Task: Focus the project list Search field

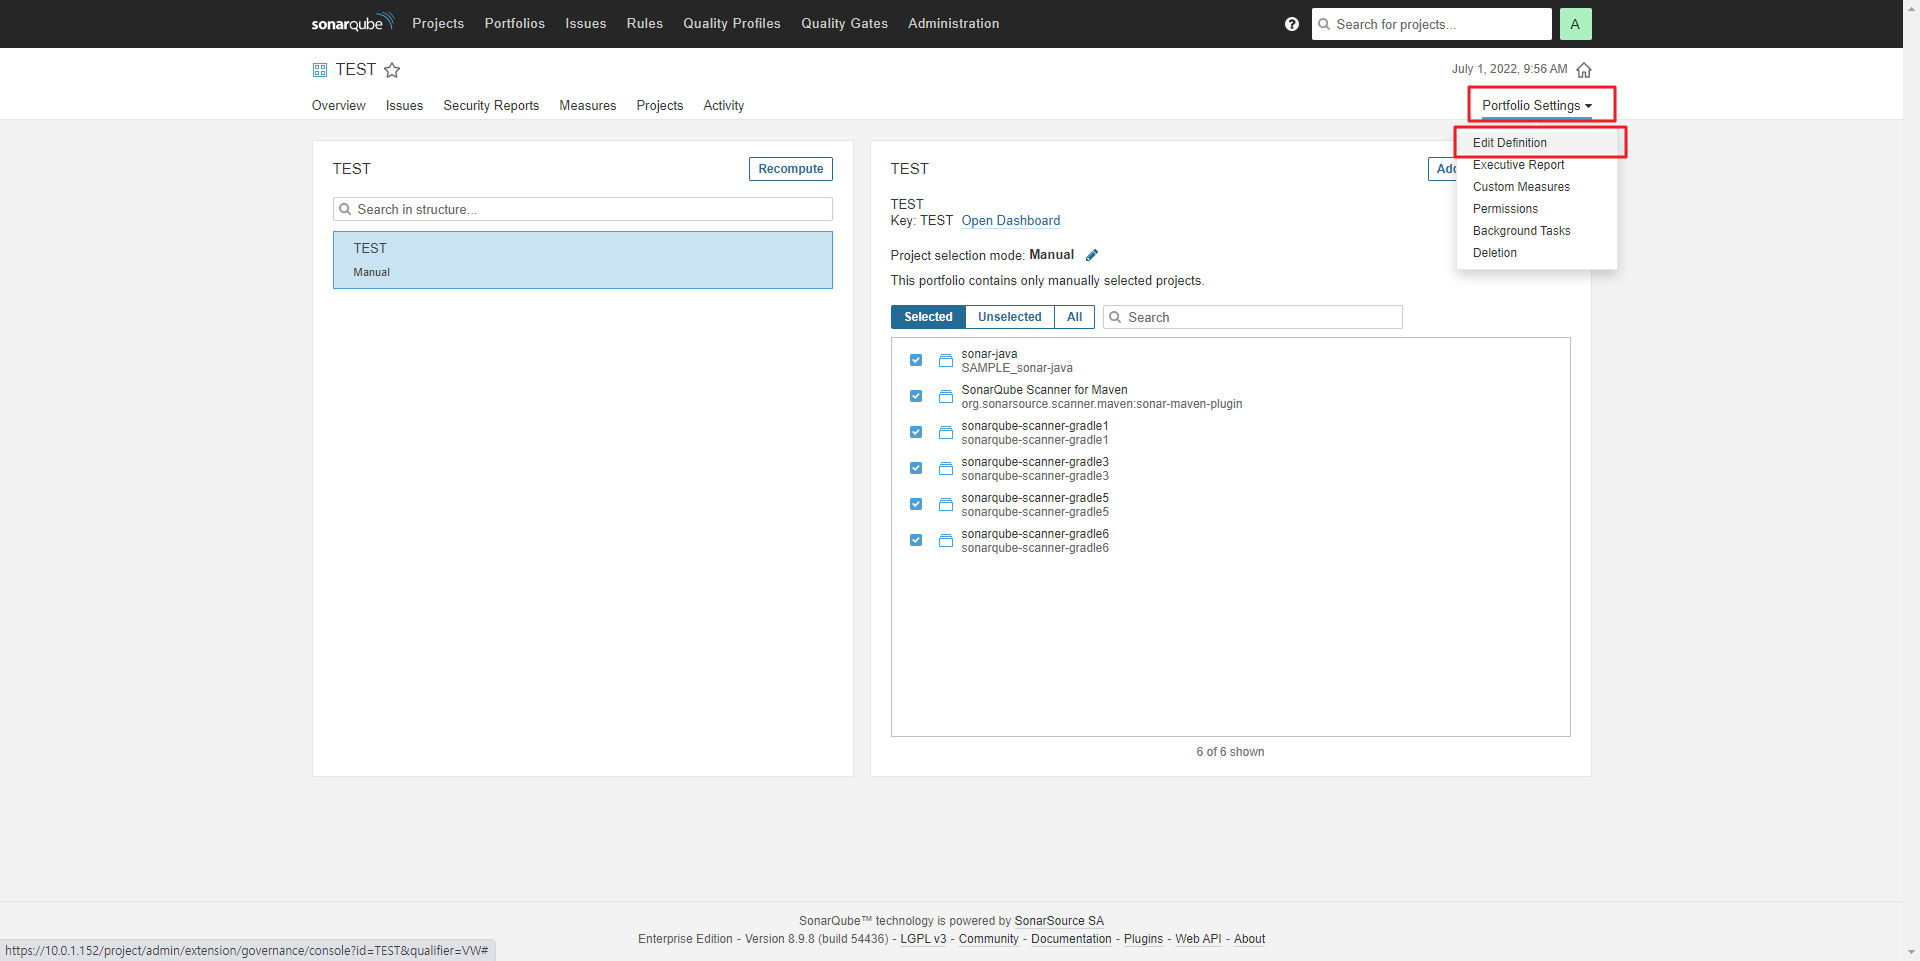Action: tap(1253, 317)
